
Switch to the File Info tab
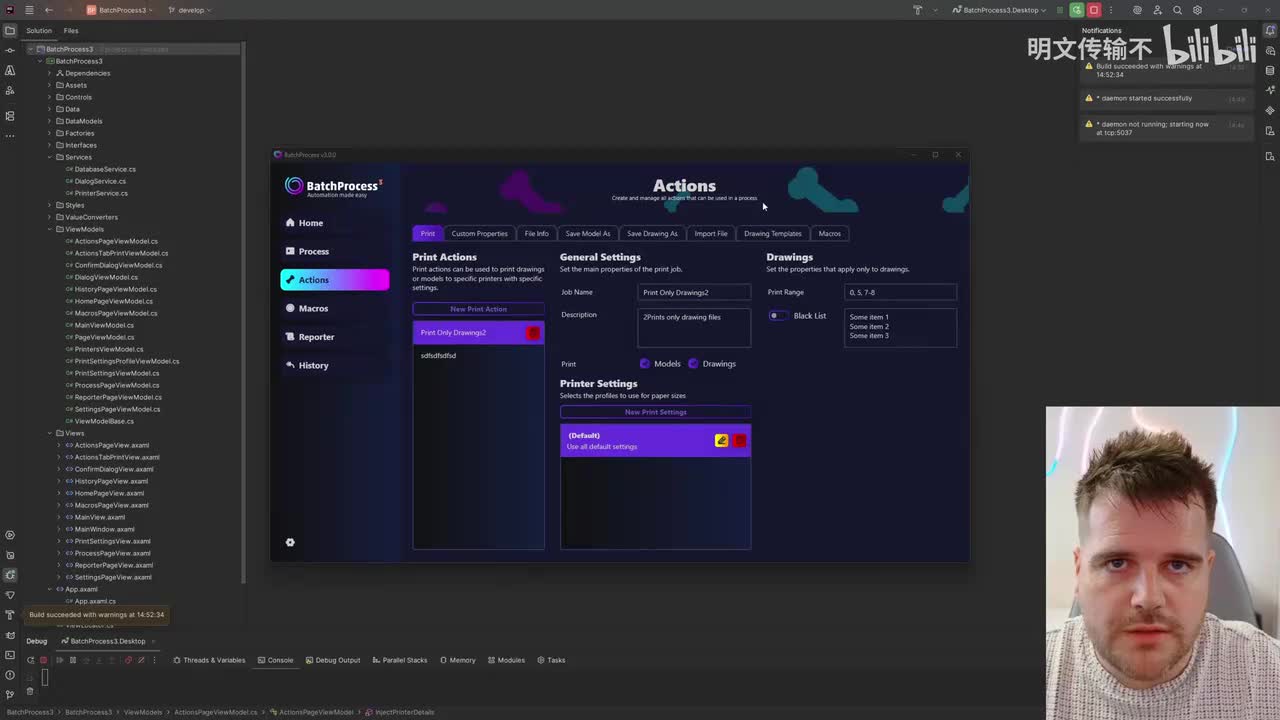point(537,234)
